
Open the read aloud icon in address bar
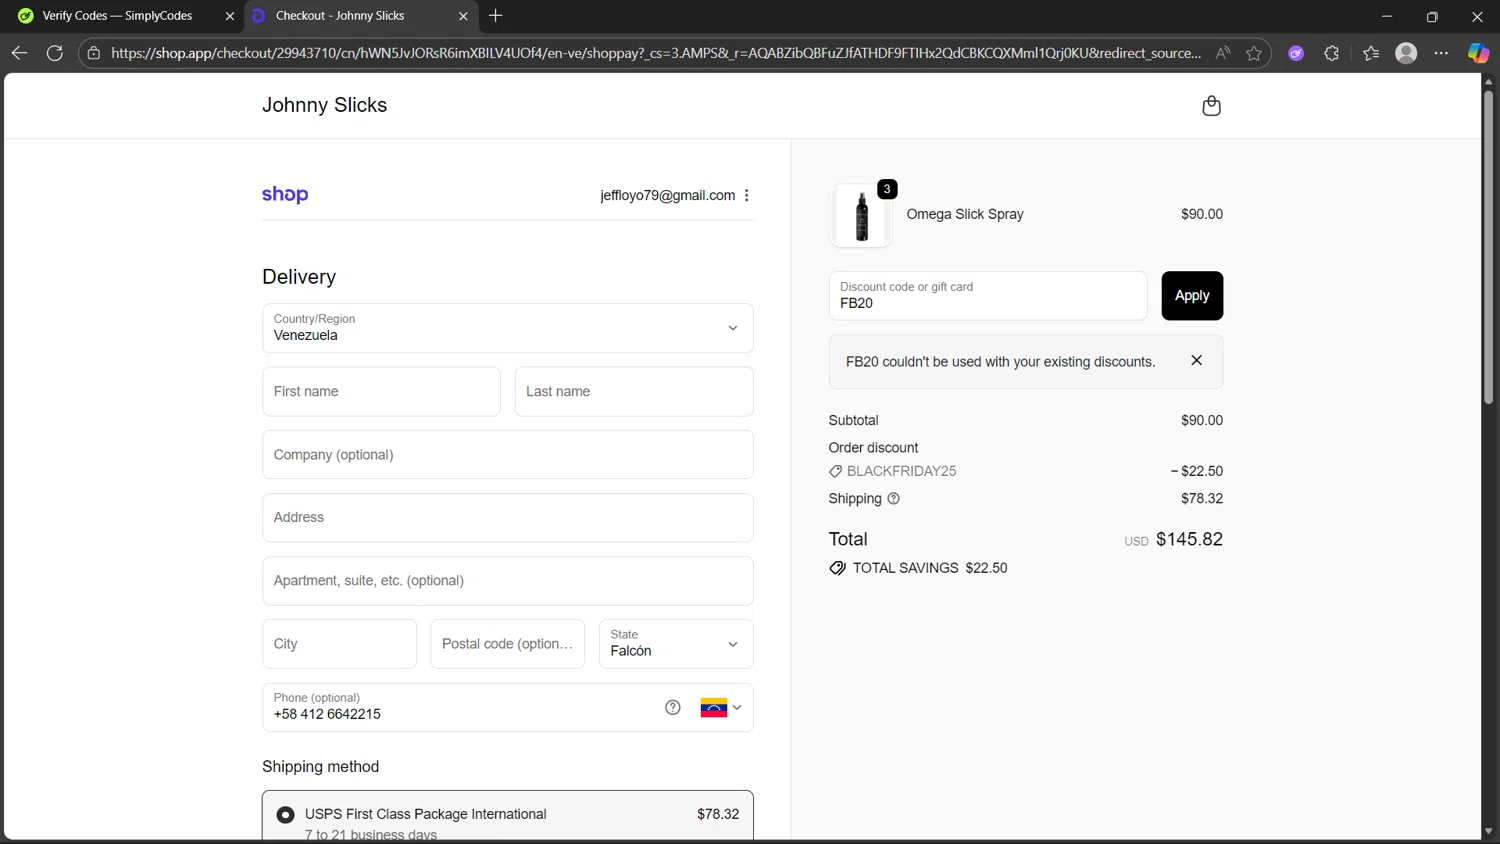pyautogui.click(x=1223, y=53)
